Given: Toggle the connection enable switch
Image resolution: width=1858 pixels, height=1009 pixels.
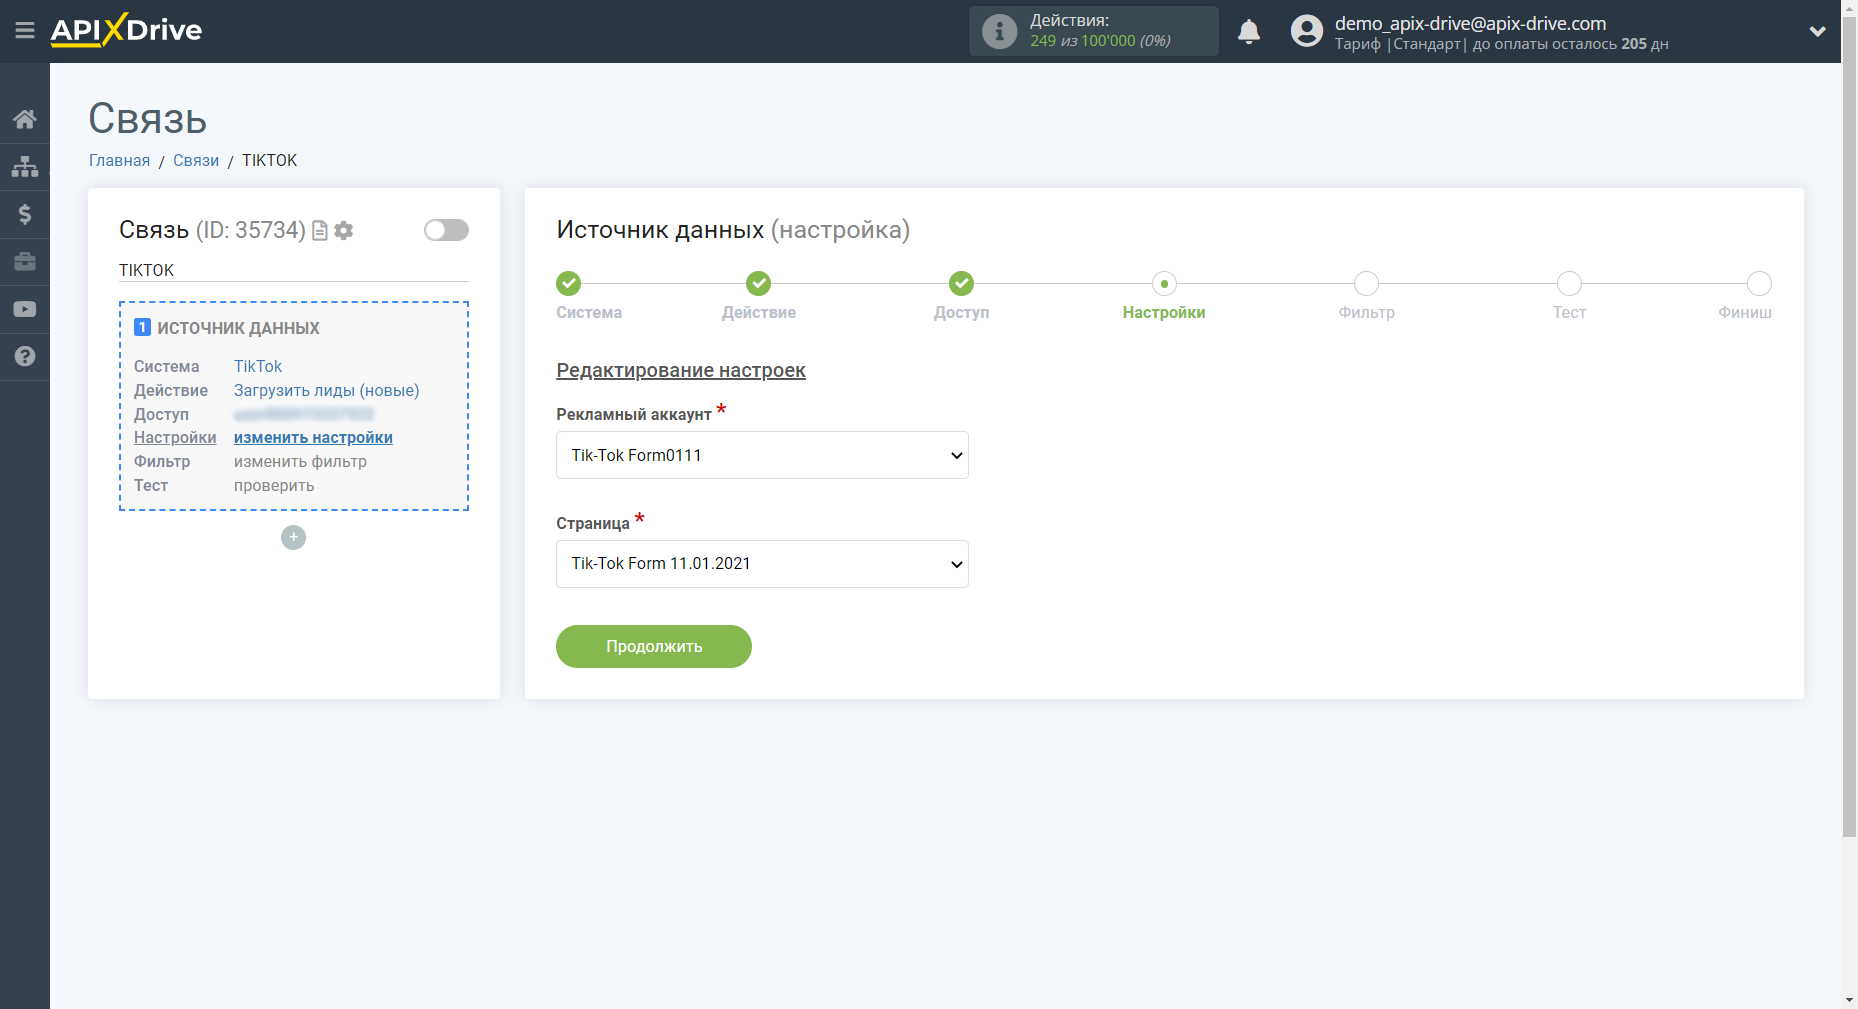Looking at the screenshot, I should [x=446, y=230].
